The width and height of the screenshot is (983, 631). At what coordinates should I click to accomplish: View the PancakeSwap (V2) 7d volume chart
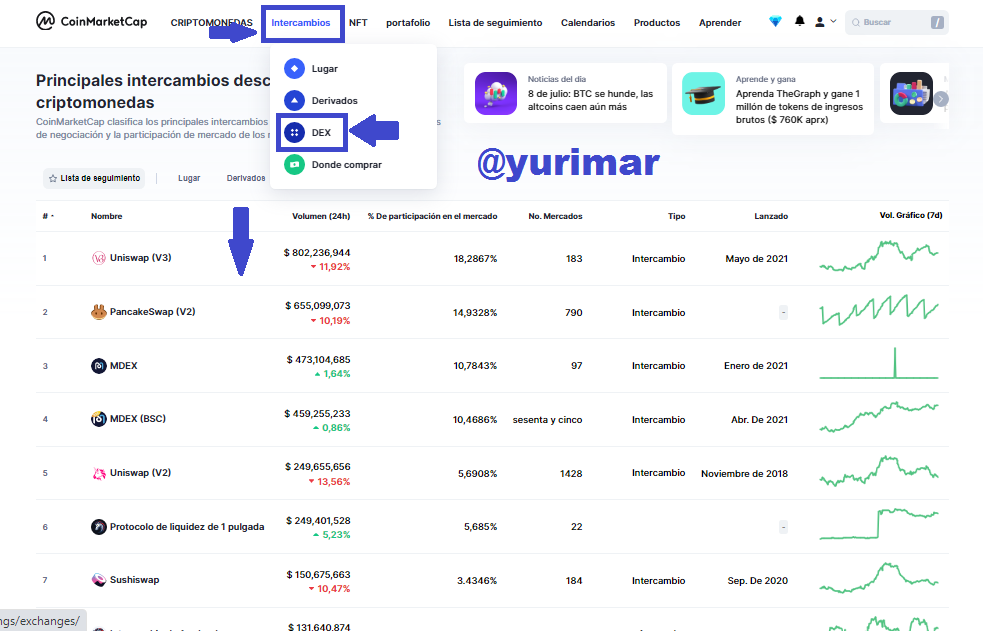pyautogui.click(x=879, y=310)
